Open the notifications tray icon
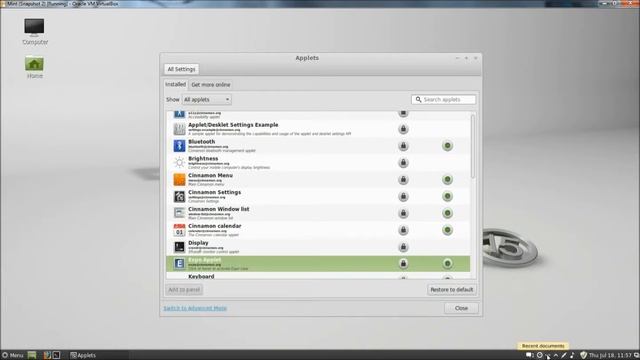Screen dimensions: 640x360 pos(530,355)
